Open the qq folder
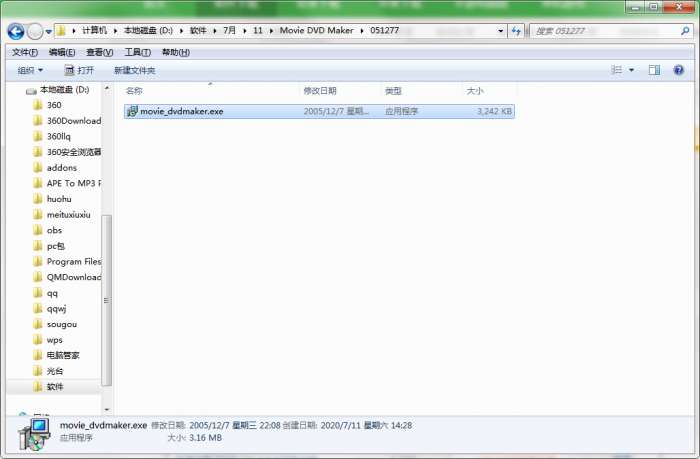The image size is (700, 459). (x=46, y=293)
